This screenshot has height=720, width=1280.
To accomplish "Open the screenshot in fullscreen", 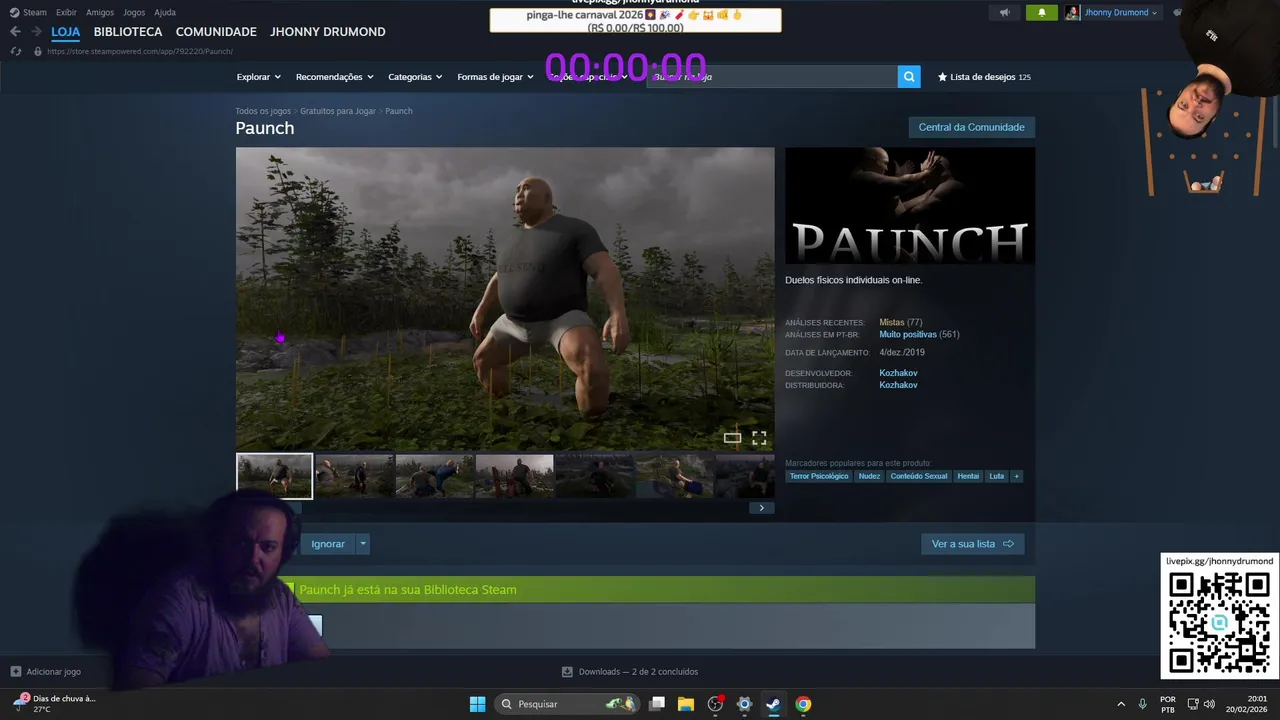I will pos(759,438).
